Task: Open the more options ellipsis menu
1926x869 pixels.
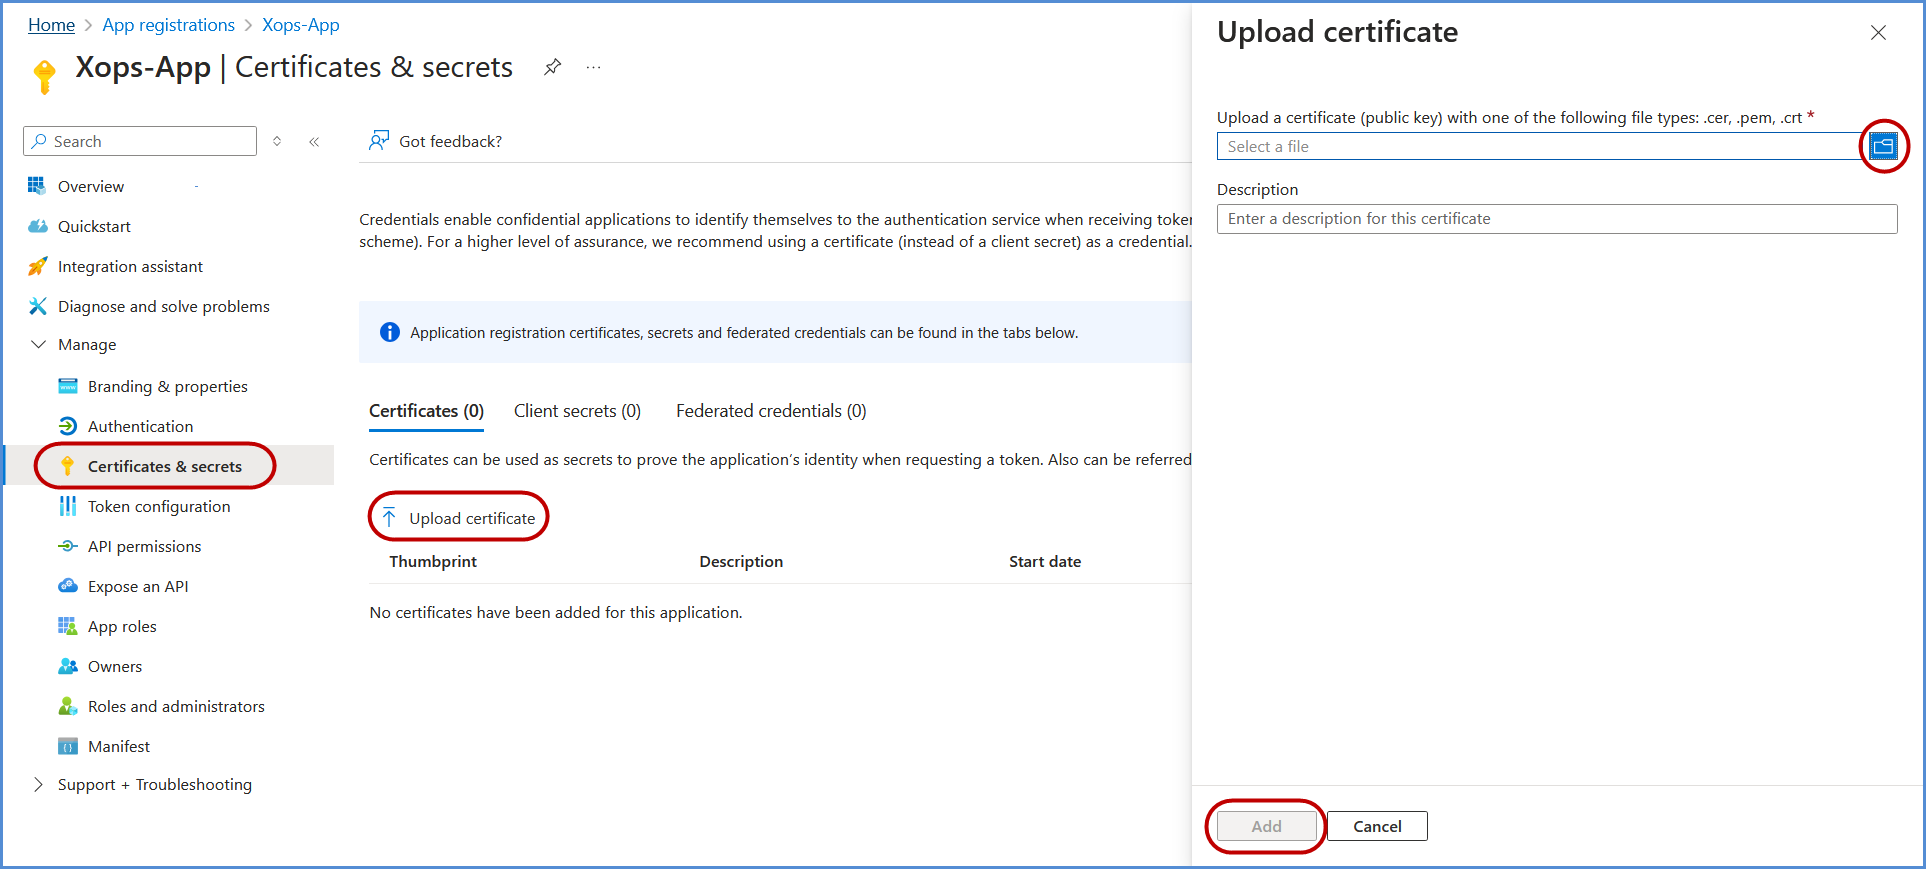Action: coord(594,67)
